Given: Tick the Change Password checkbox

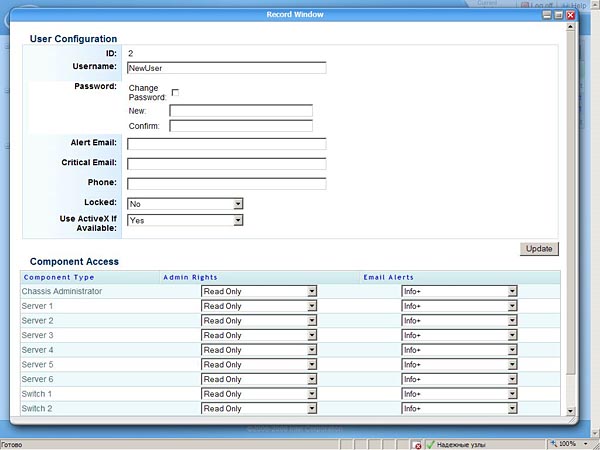Looking at the screenshot, I should pyautogui.click(x=175, y=92).
